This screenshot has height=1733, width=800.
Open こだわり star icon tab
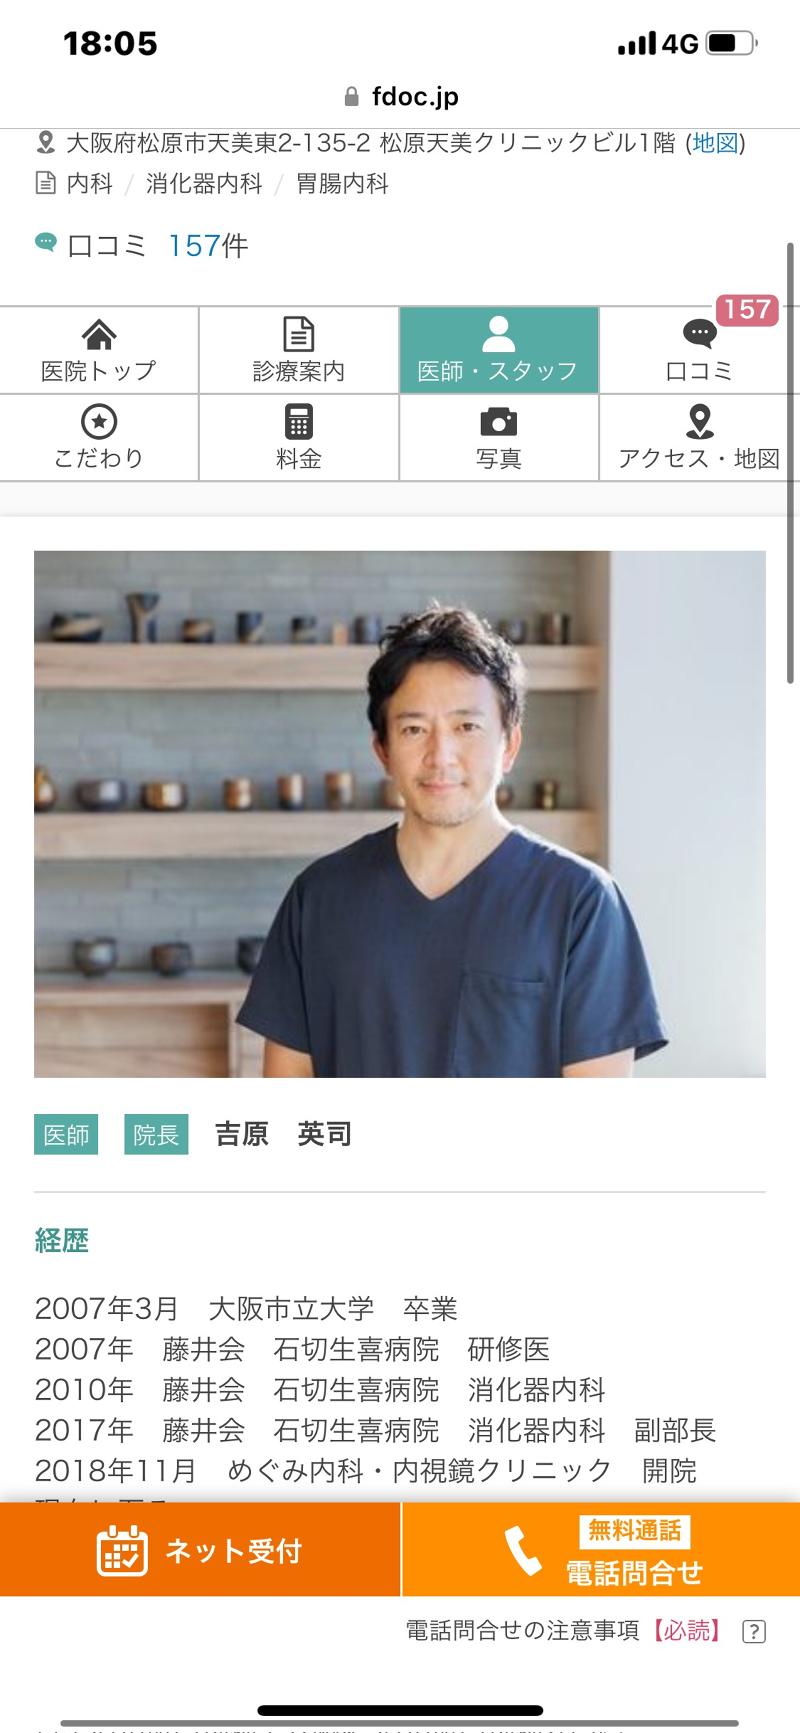[99, 437]
